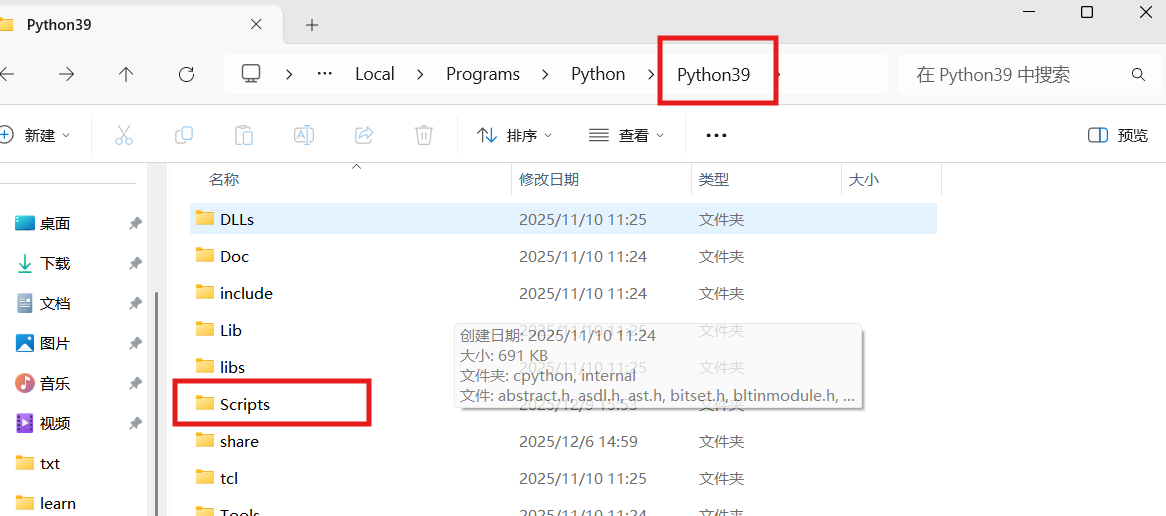Open the learn folder in sidebar
The width and height of the screenshot is (1166, 516).
point(45,503)
